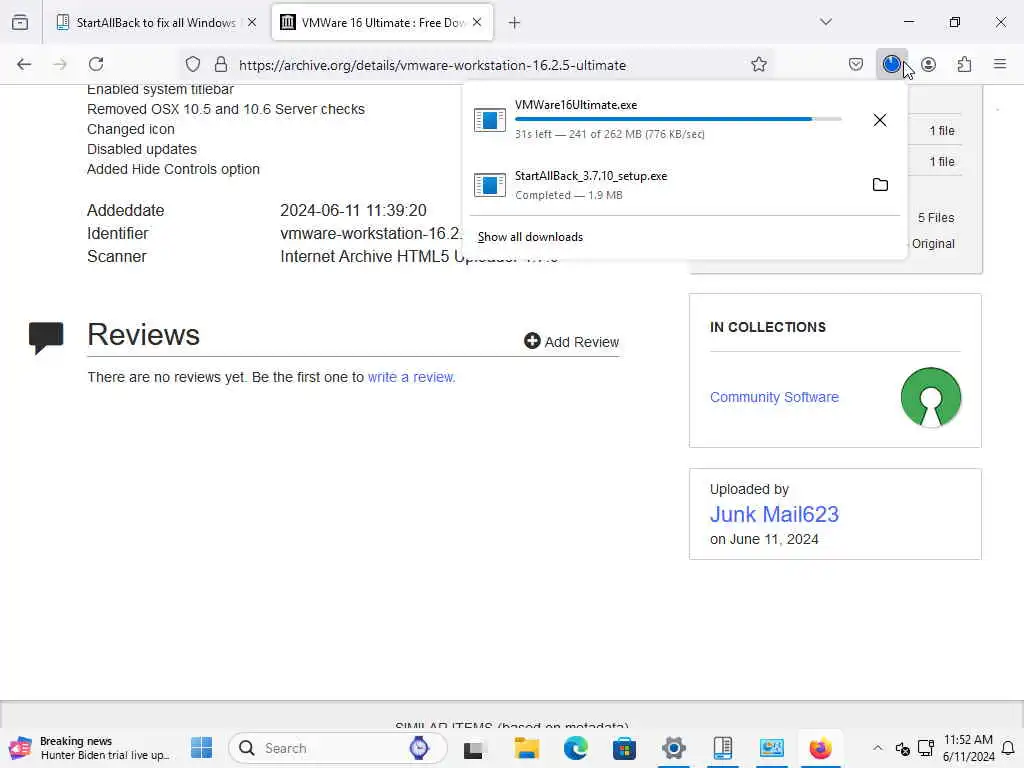Click the VMWare16Ultimate.exe download progress bar
This screenshot has height=768, width=1024.
pos(678,119)
